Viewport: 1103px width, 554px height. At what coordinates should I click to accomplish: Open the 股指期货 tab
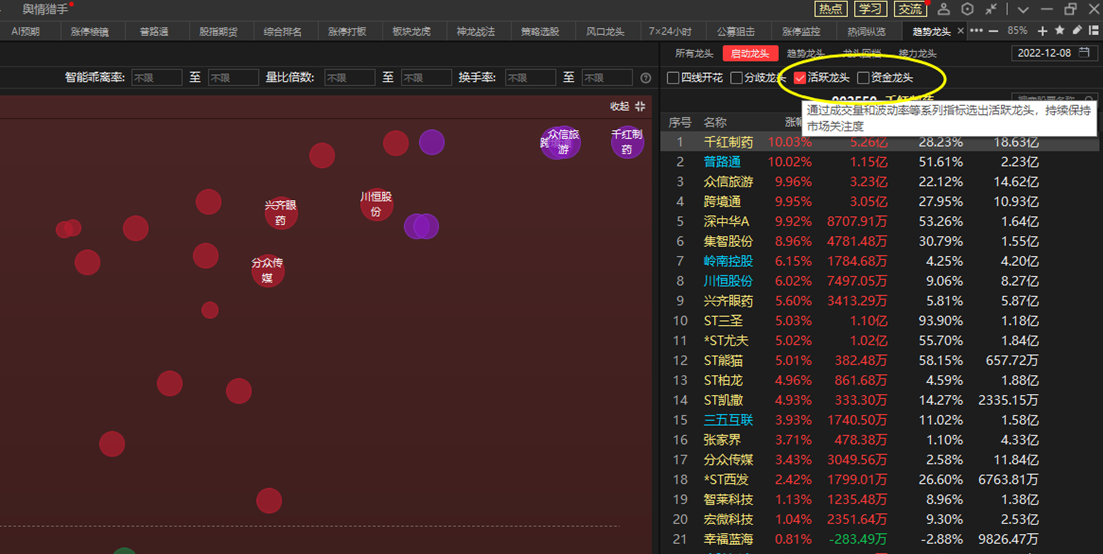[x=218, y=32]
